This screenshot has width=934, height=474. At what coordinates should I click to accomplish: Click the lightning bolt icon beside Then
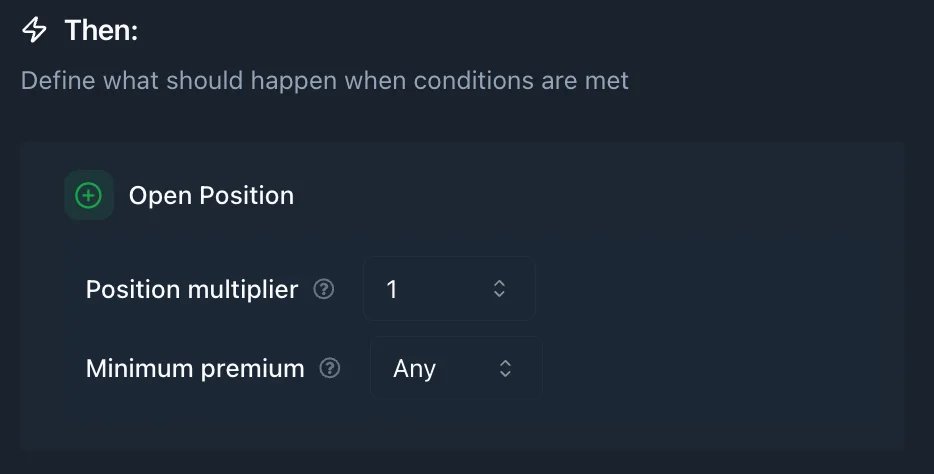(35, 31)
